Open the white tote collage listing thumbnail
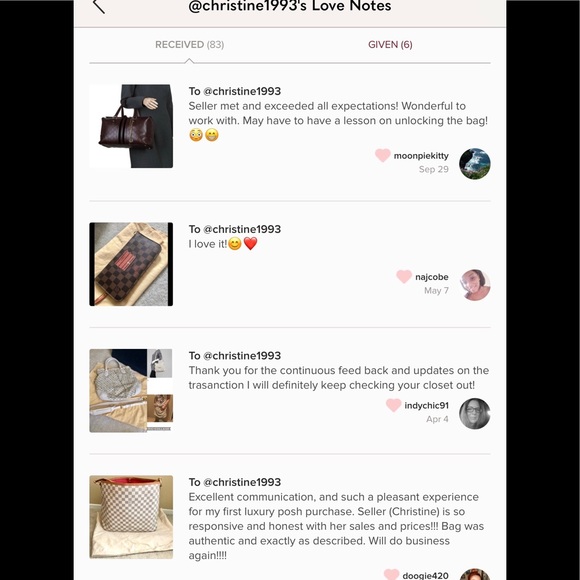The height and width of the screenshot is (580, 580). [x=131, y=391]
